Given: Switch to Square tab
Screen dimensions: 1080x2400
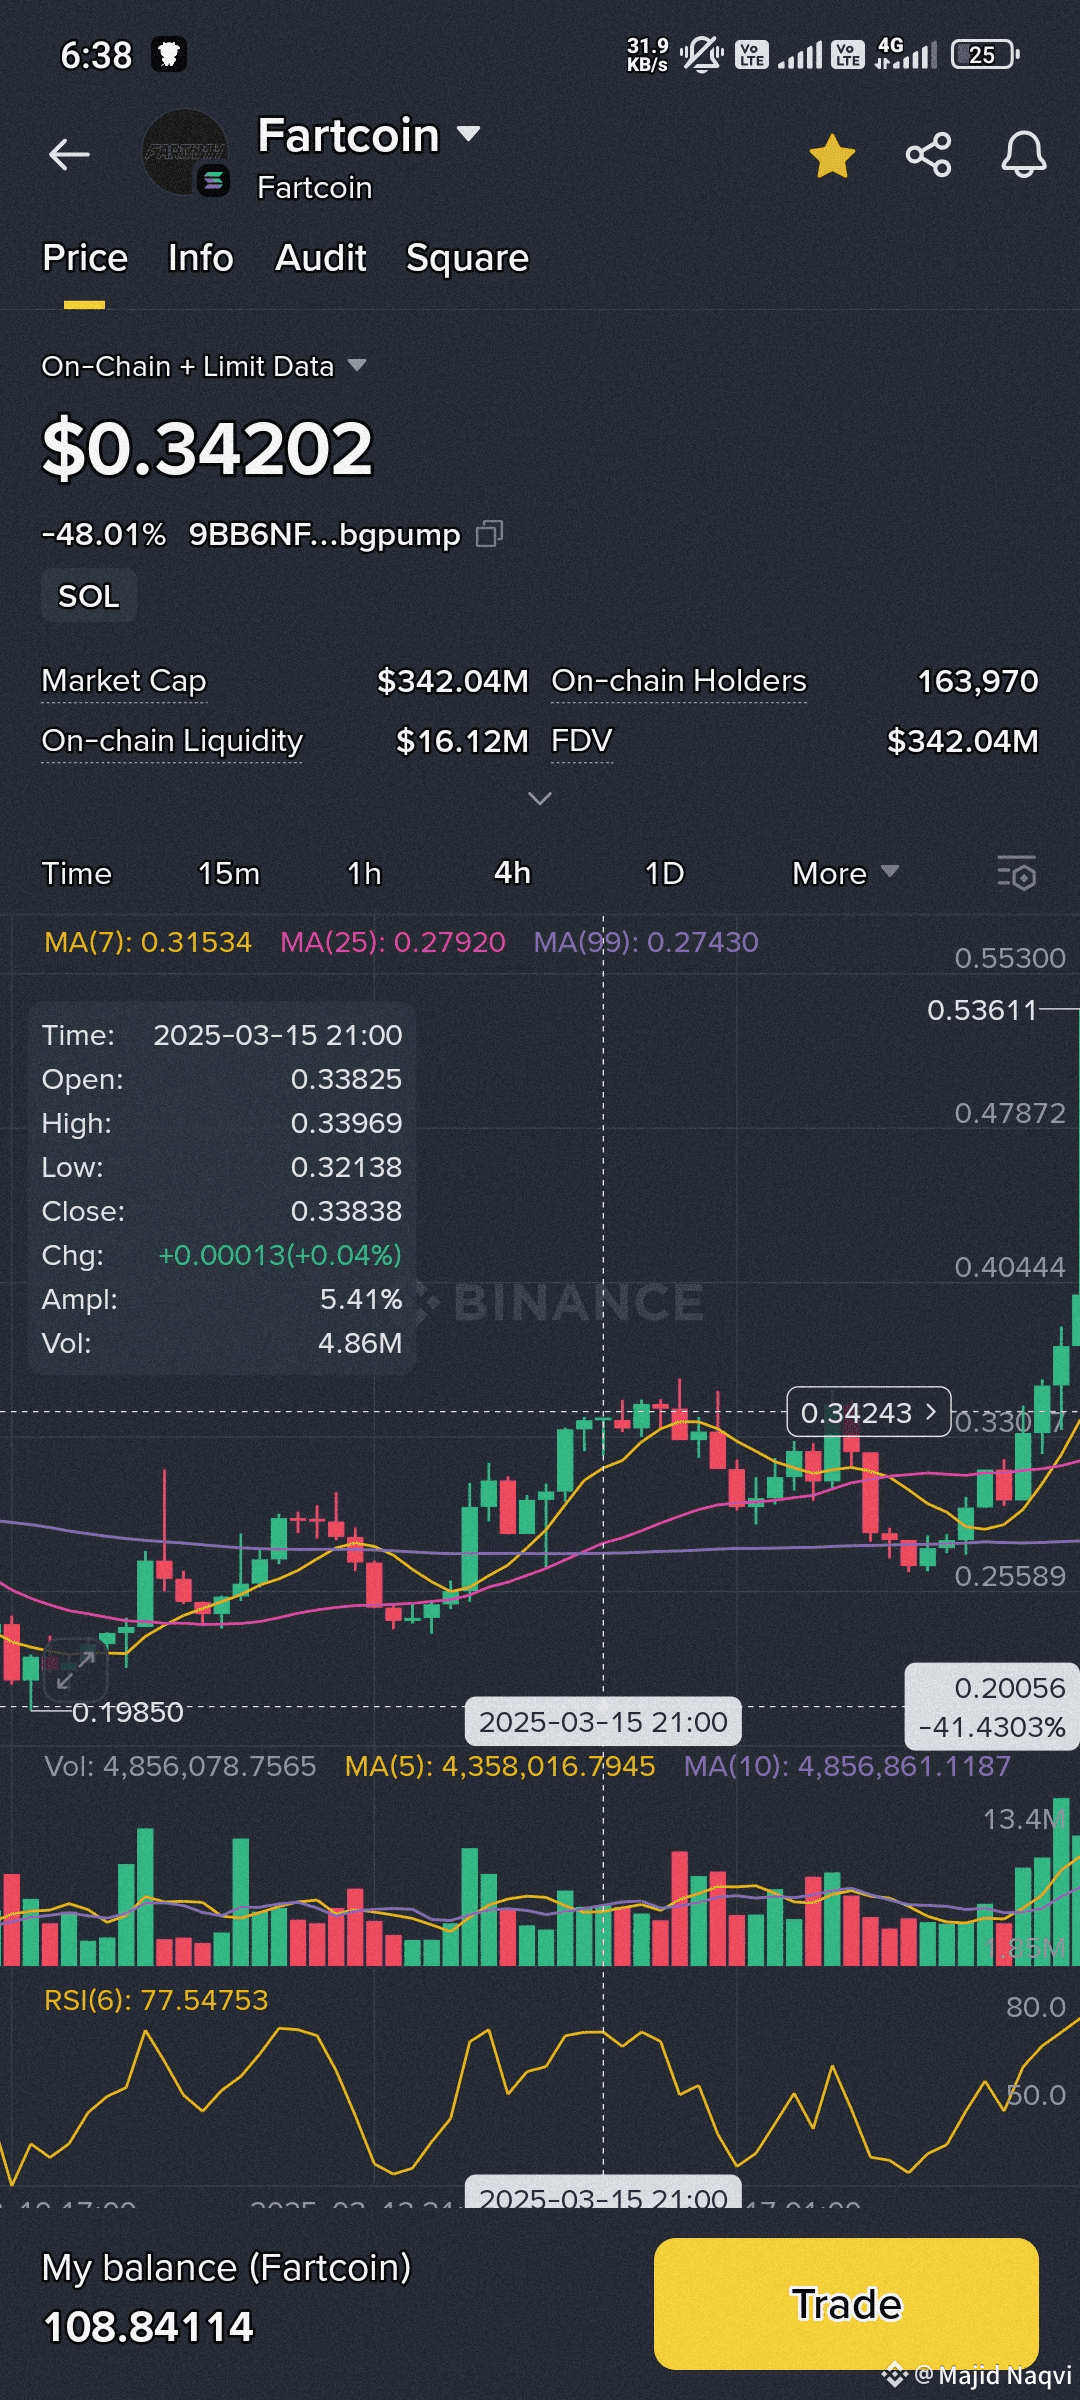Looking at the screenshot, I should pos(467,258).
